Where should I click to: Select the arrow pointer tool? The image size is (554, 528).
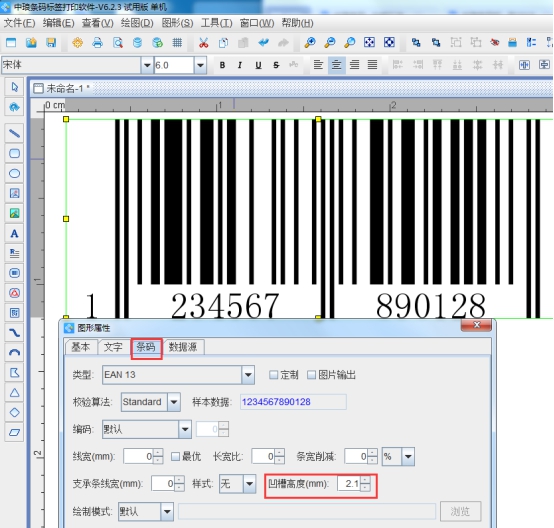(14, 87)
